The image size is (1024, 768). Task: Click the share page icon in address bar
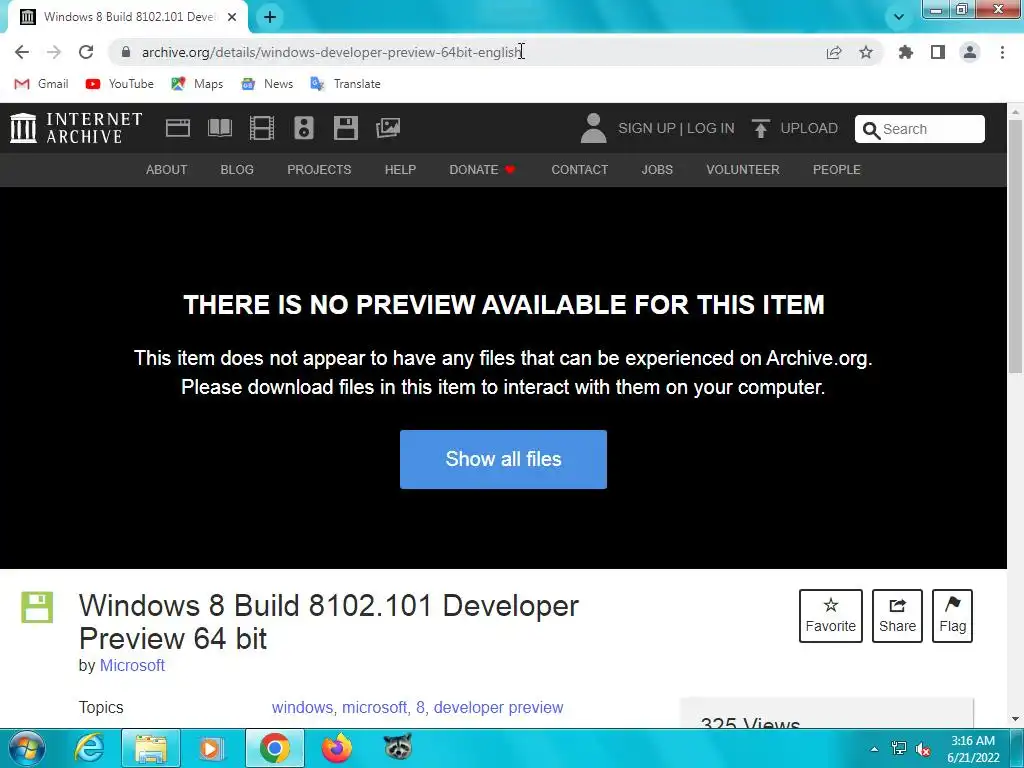point(834,52)
